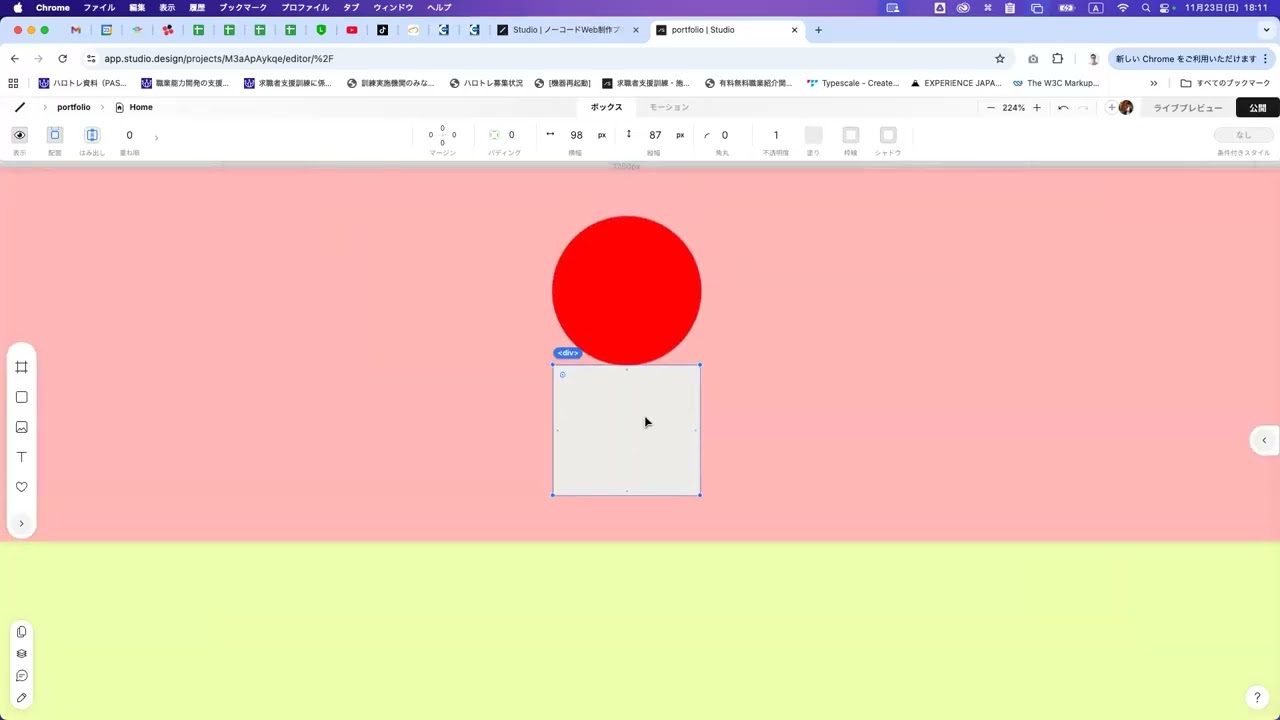1280x720 pixels.
Task: Open the シャドウ shadow settings
Action: [x=888, y=135]
